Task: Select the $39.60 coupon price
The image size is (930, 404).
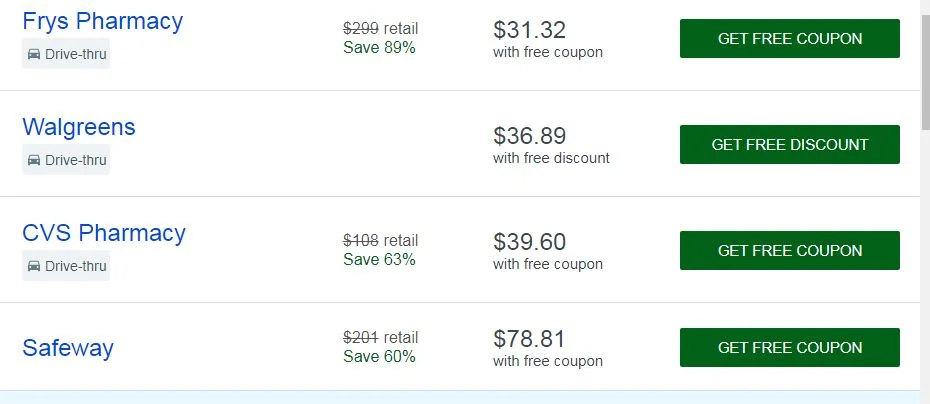Action: [529, 242]
